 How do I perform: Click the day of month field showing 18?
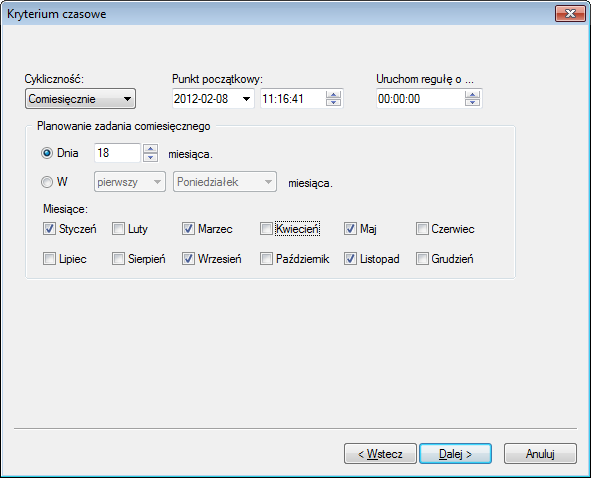[117, 153]
